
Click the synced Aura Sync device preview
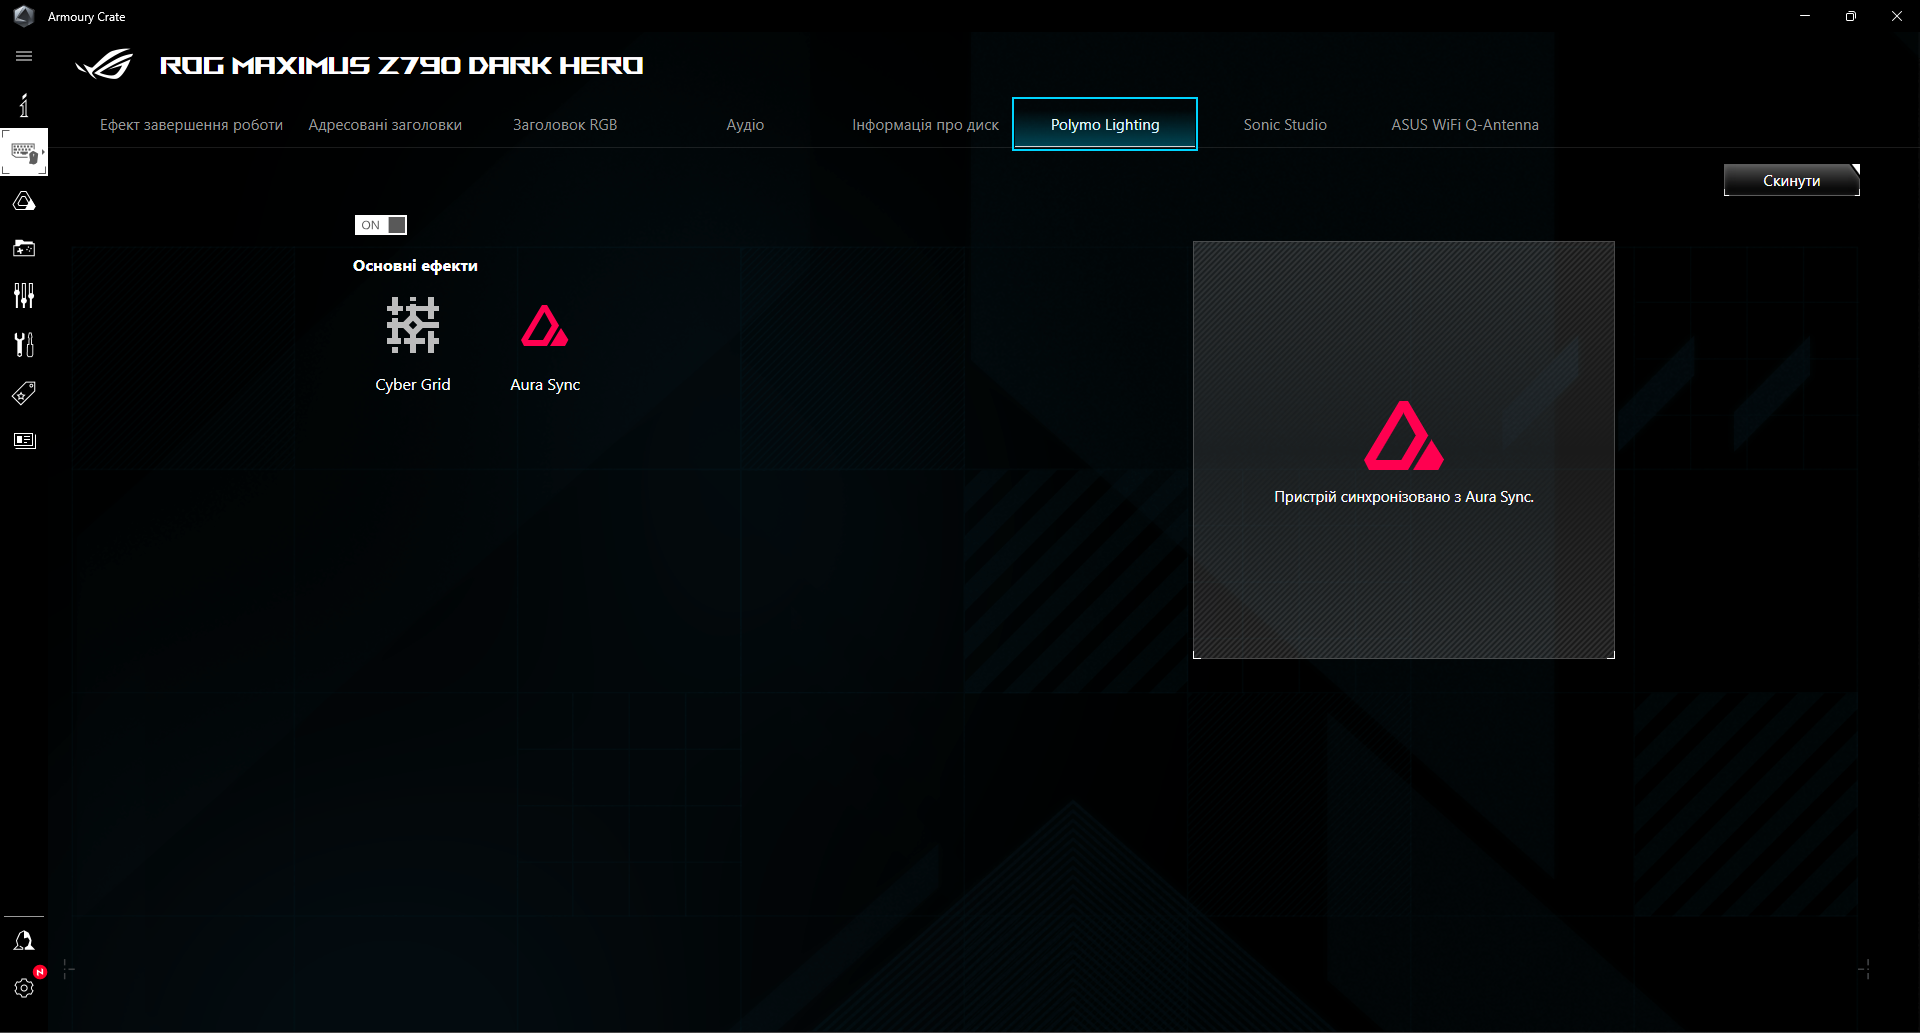(1403, 449)
